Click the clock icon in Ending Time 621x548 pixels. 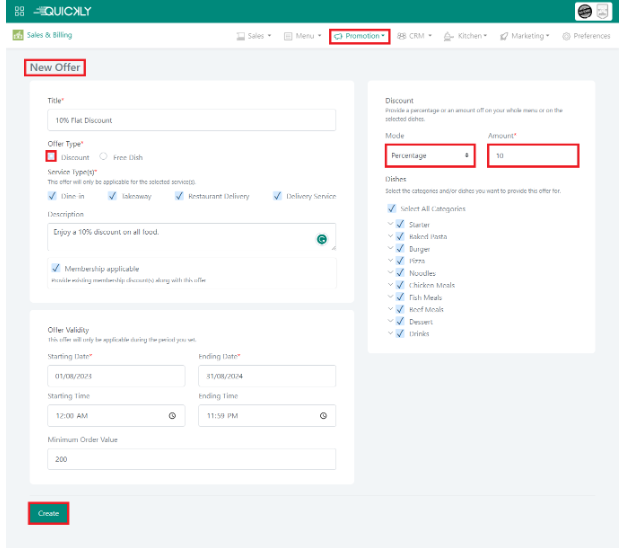click(323, 415)
